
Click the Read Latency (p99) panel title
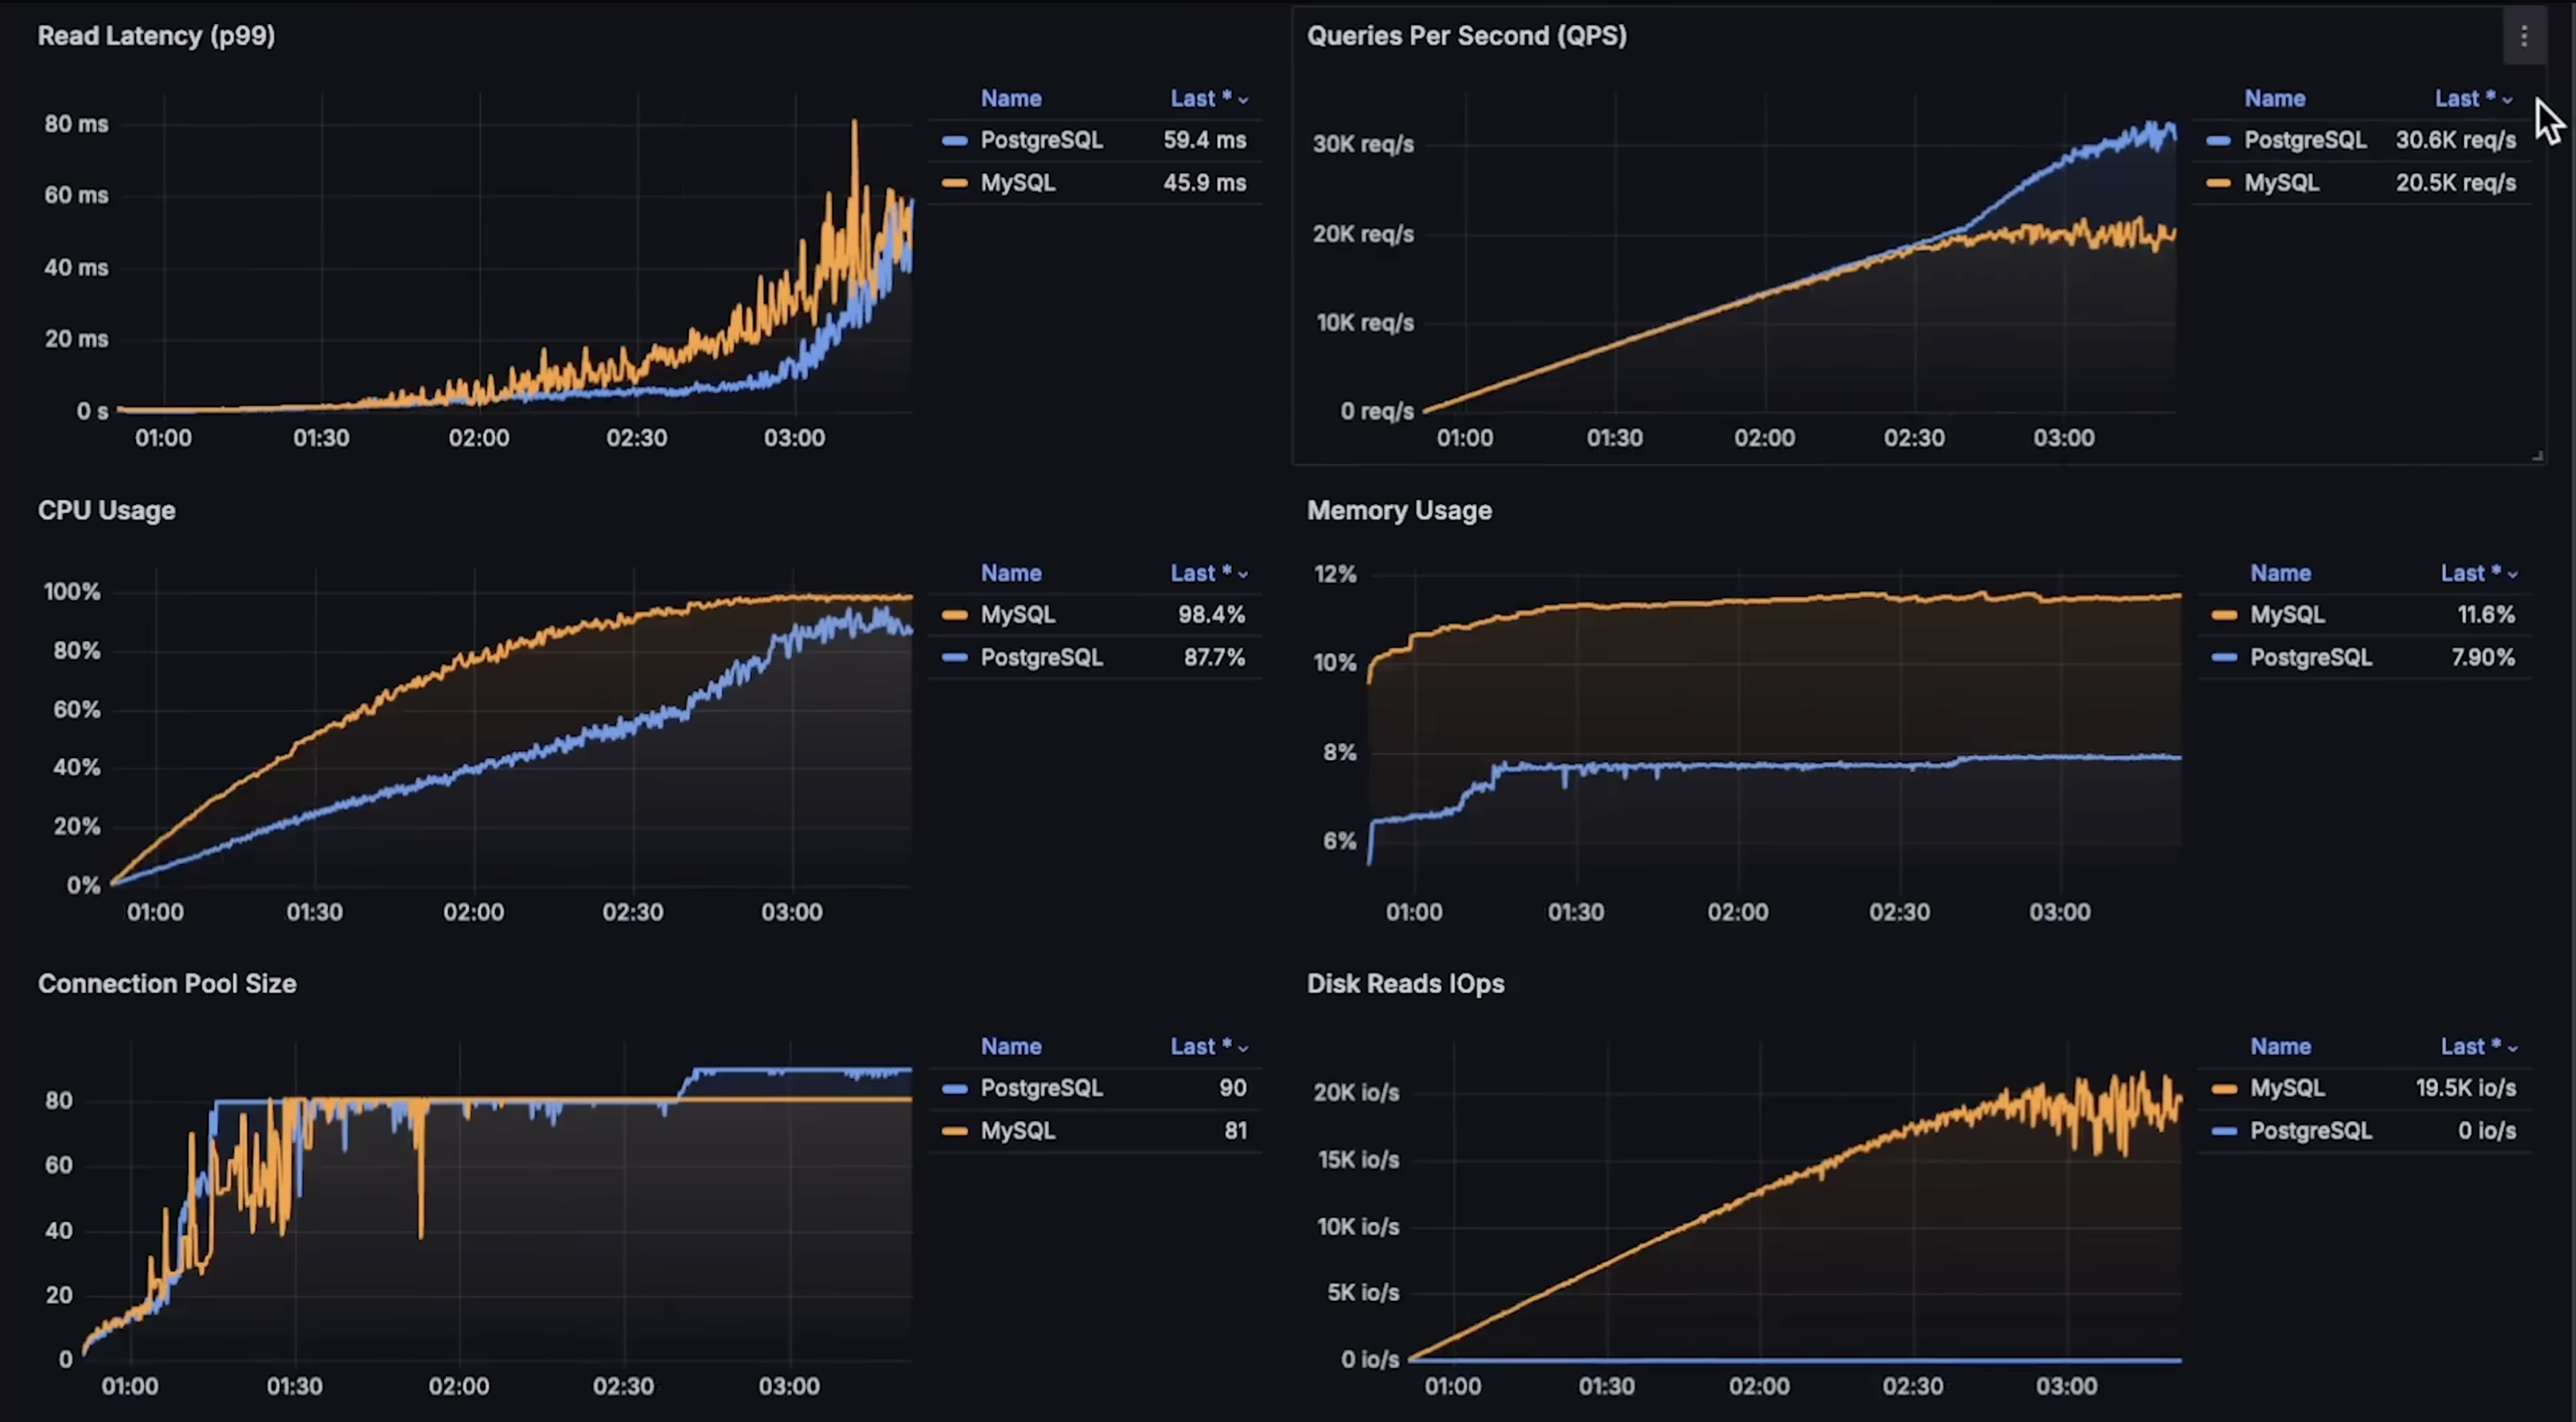pyautogui.click(x=156, y=36)
